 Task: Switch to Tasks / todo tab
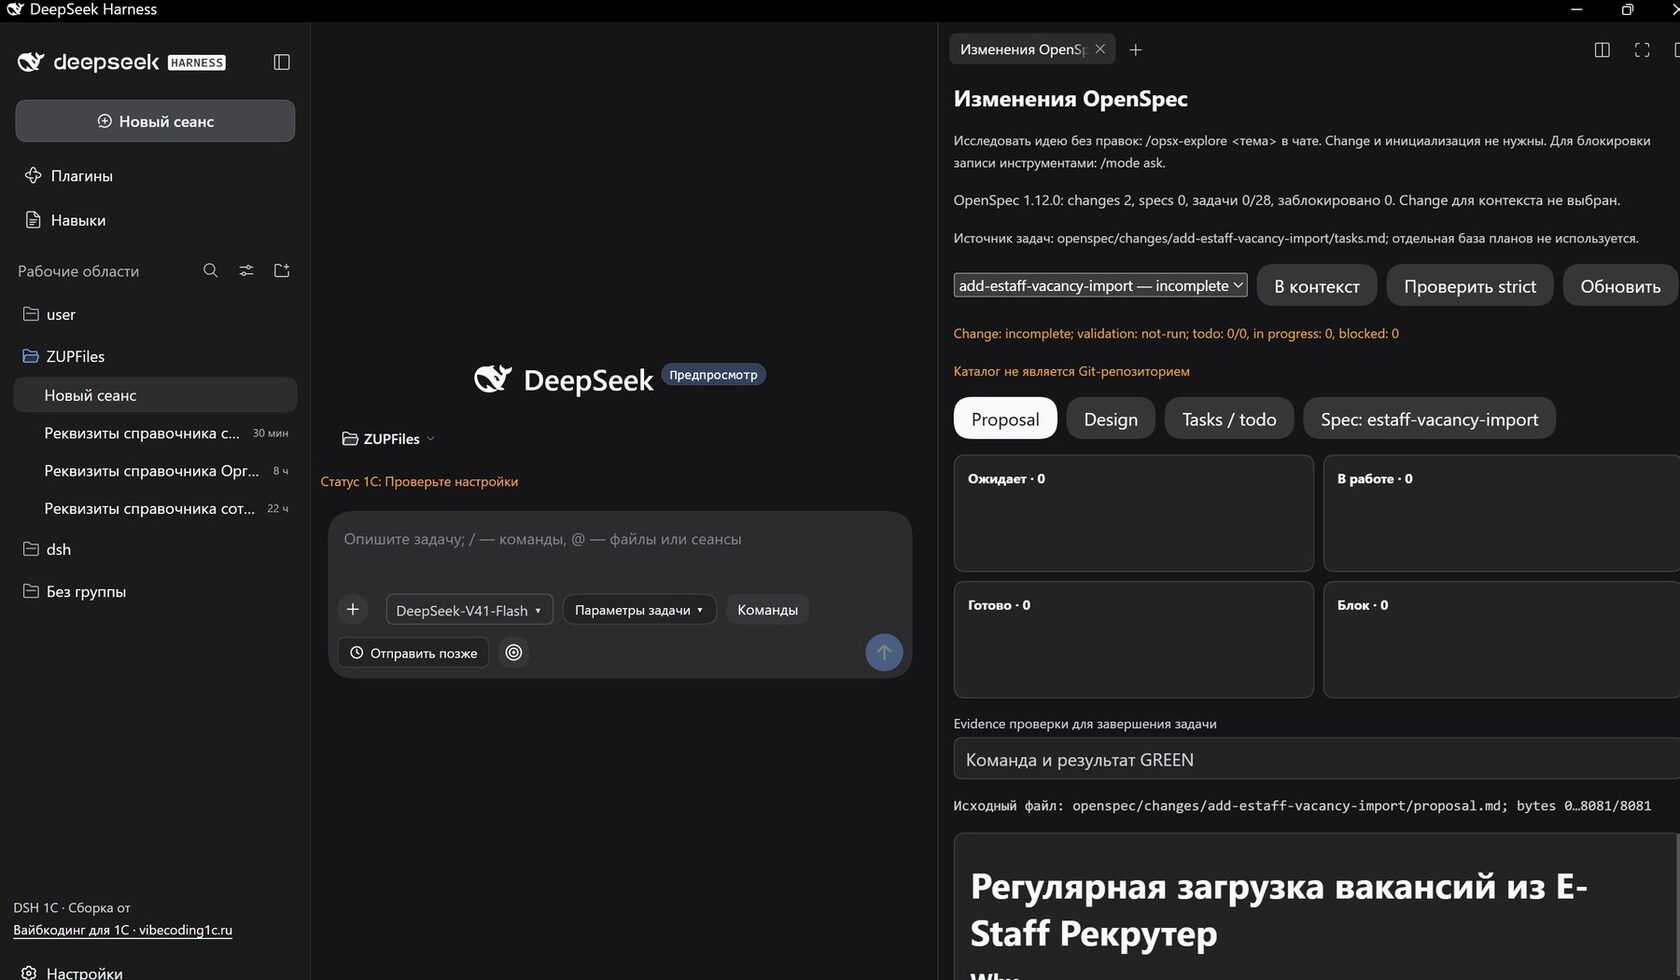click(x=1229, y=419)
